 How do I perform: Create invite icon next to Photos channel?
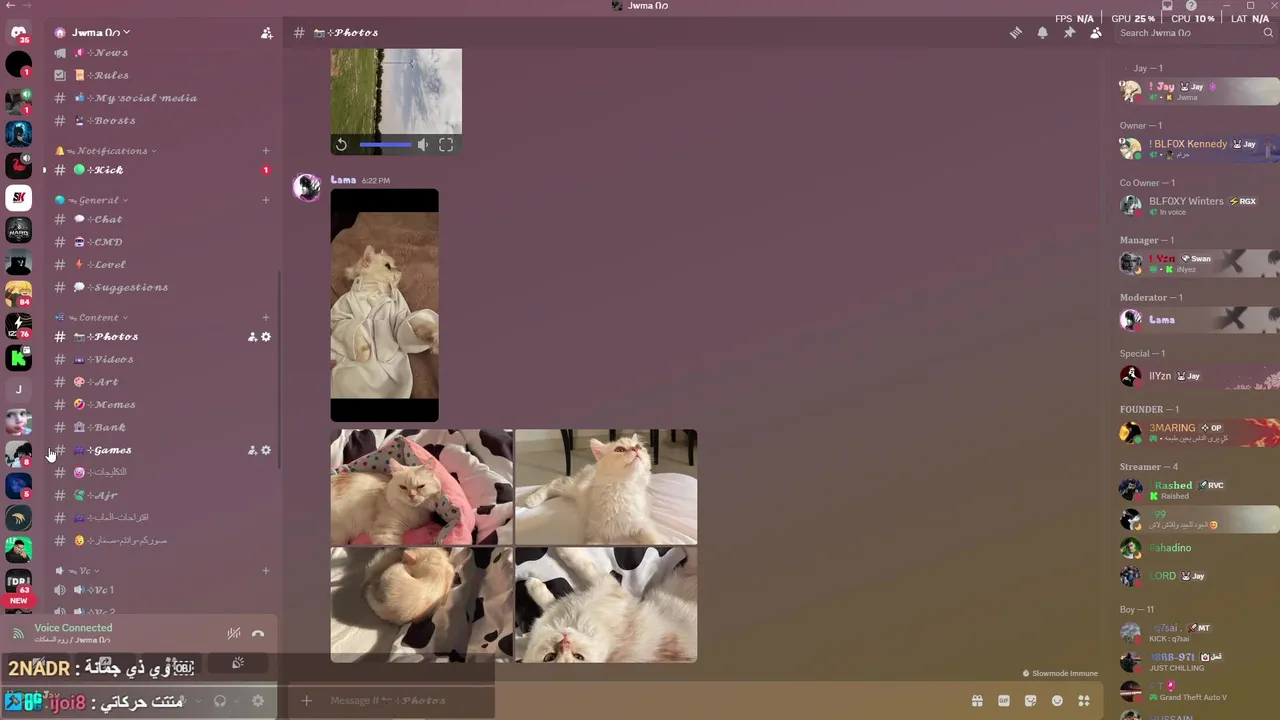(252, 337)
